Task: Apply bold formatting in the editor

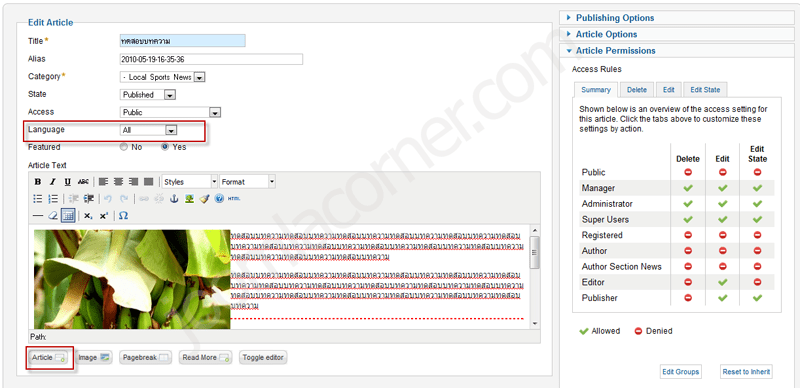Action: (38, 182)
